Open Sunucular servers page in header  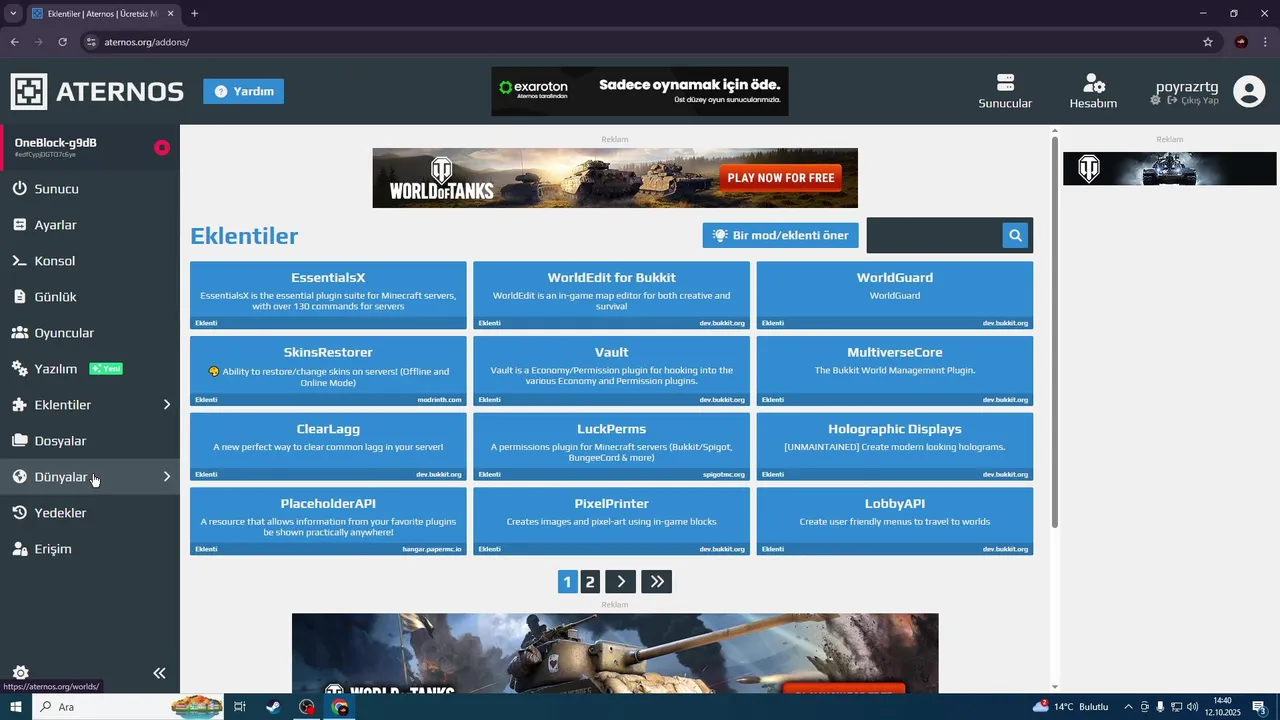(x=1005, y=91)
